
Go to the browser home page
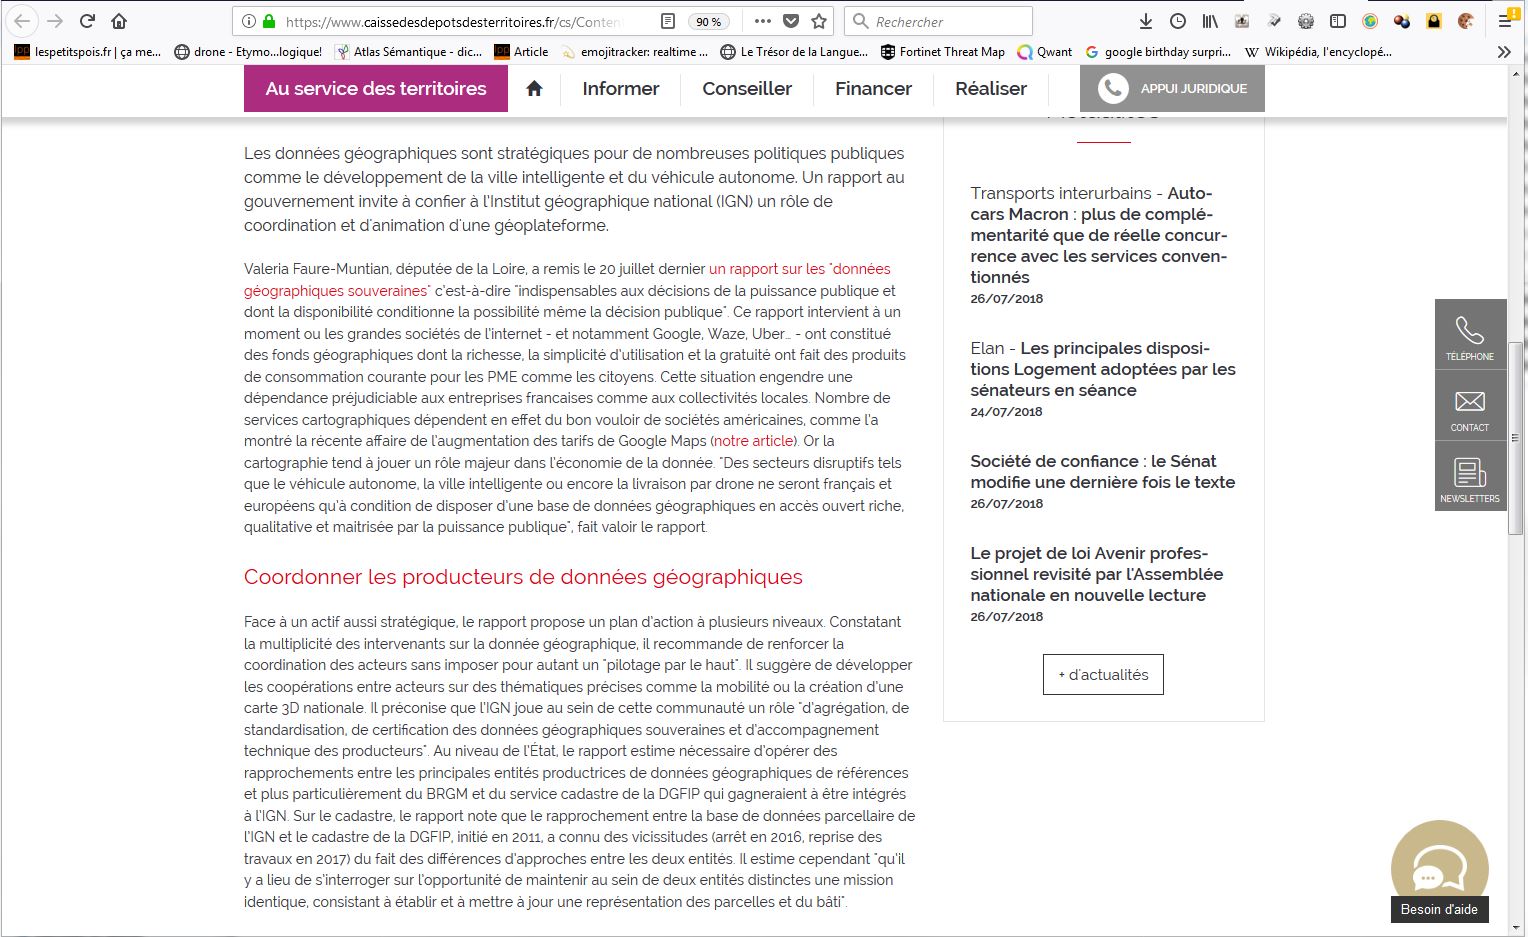119,21
